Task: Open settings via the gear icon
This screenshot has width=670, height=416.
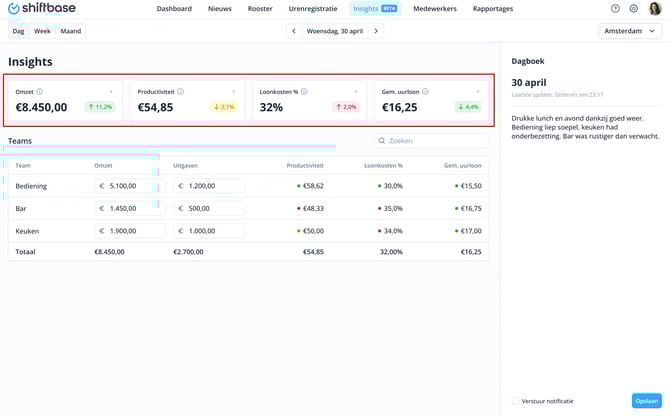Action: pyautogui.click(x=633, y=9)
